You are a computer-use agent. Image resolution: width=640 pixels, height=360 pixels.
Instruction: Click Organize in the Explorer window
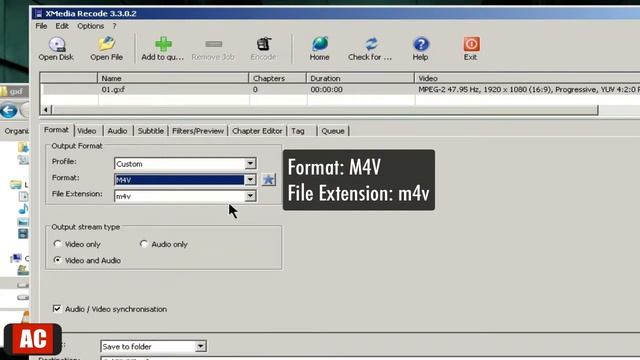[x=16, y=131]
